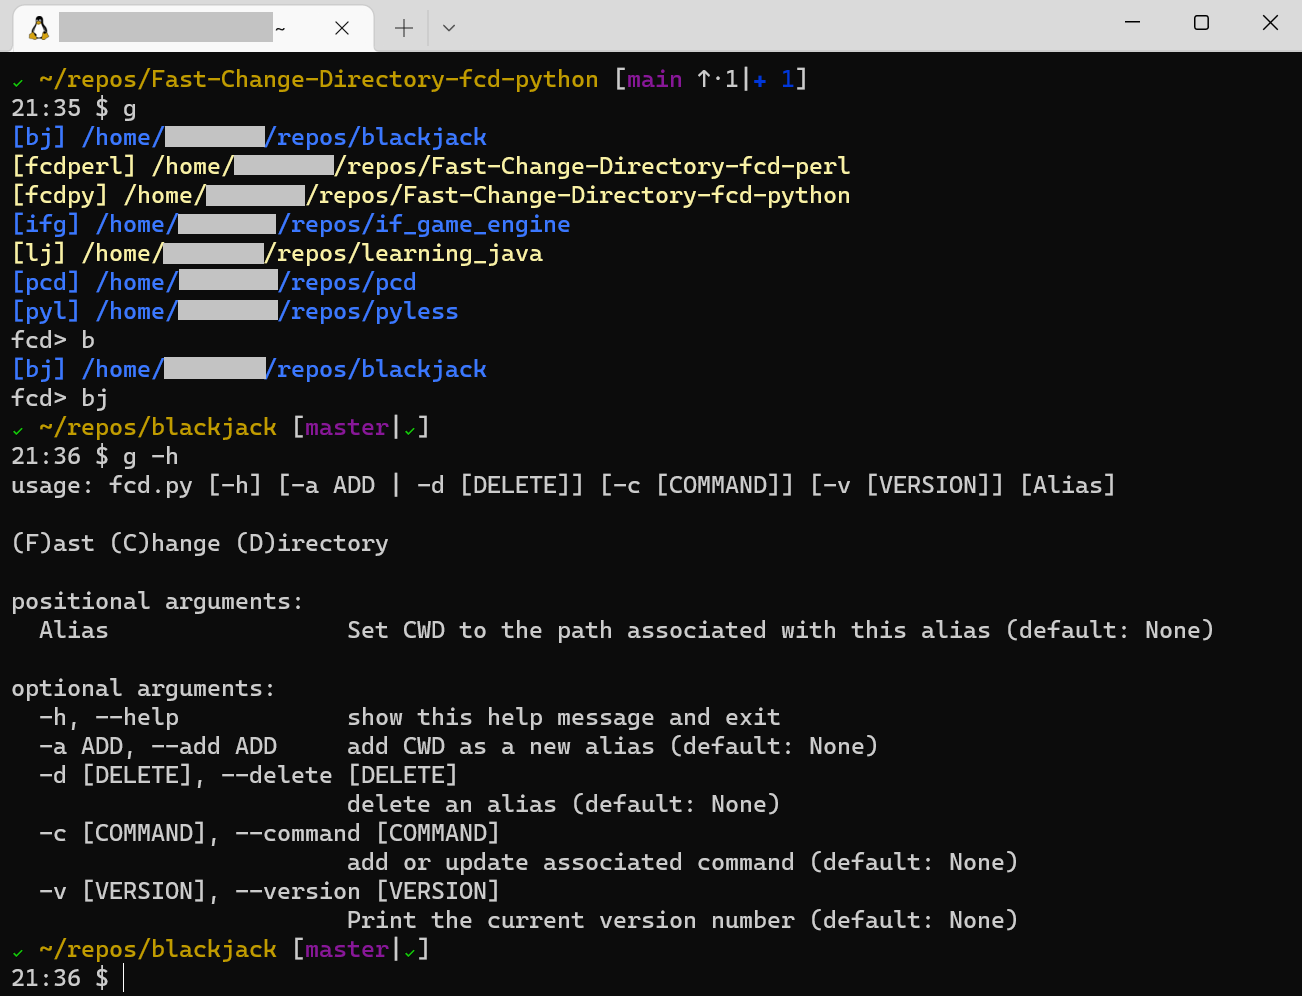Click the usage: fcd.py line

(563, 485)
